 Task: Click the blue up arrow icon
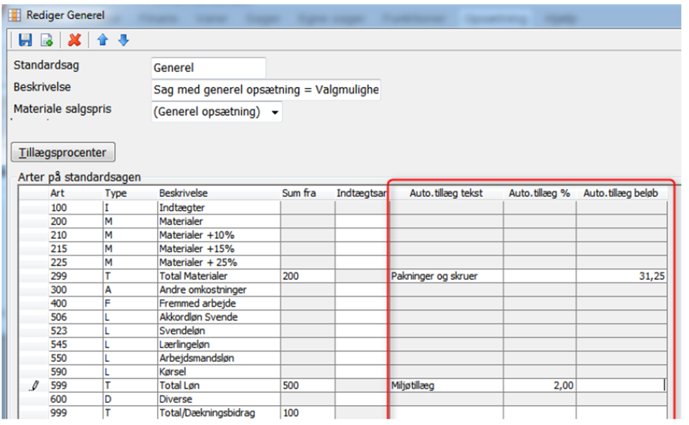tap(102, 40)
